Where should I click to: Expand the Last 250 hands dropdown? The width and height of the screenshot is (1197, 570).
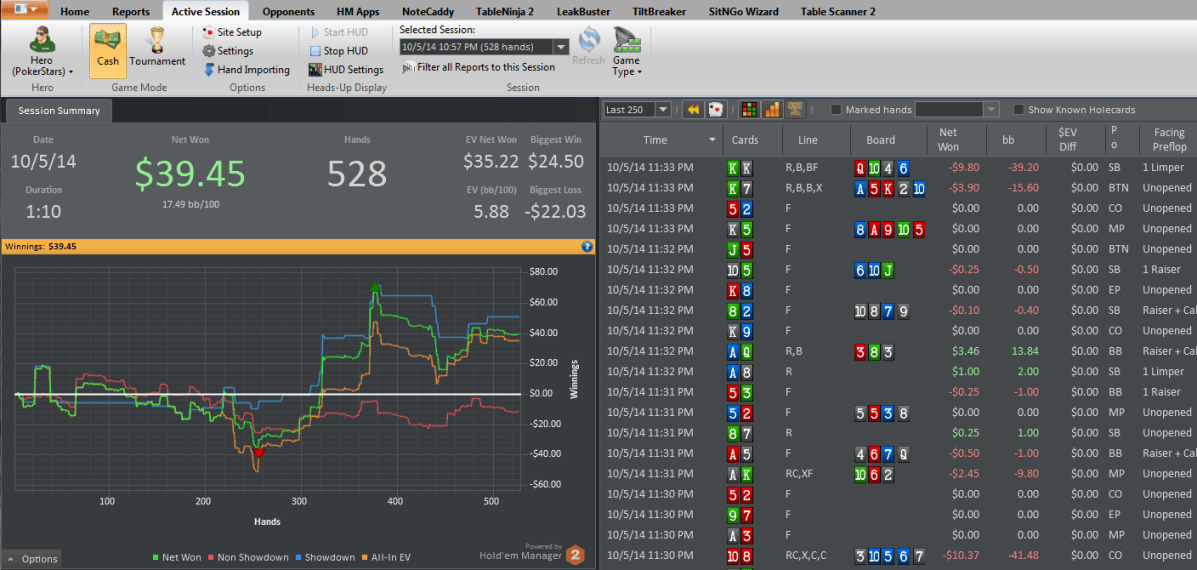point(663,110)
